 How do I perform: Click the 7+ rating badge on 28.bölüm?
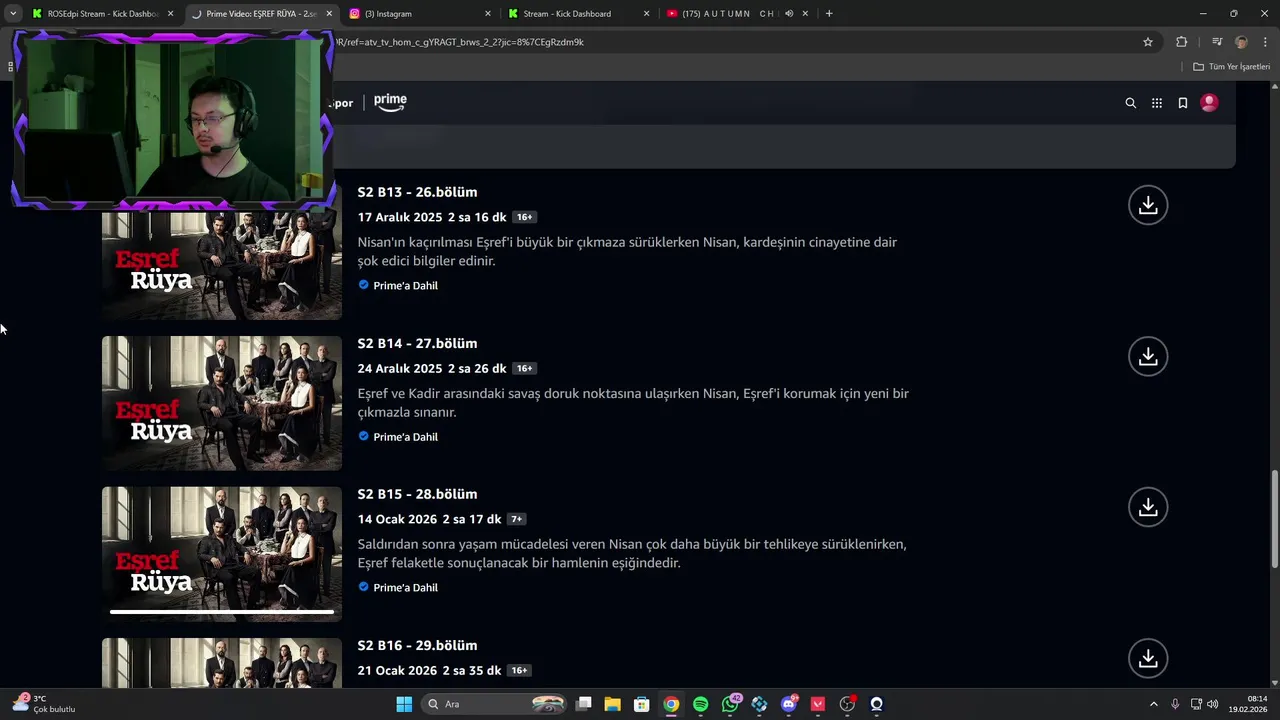point(517,519)
